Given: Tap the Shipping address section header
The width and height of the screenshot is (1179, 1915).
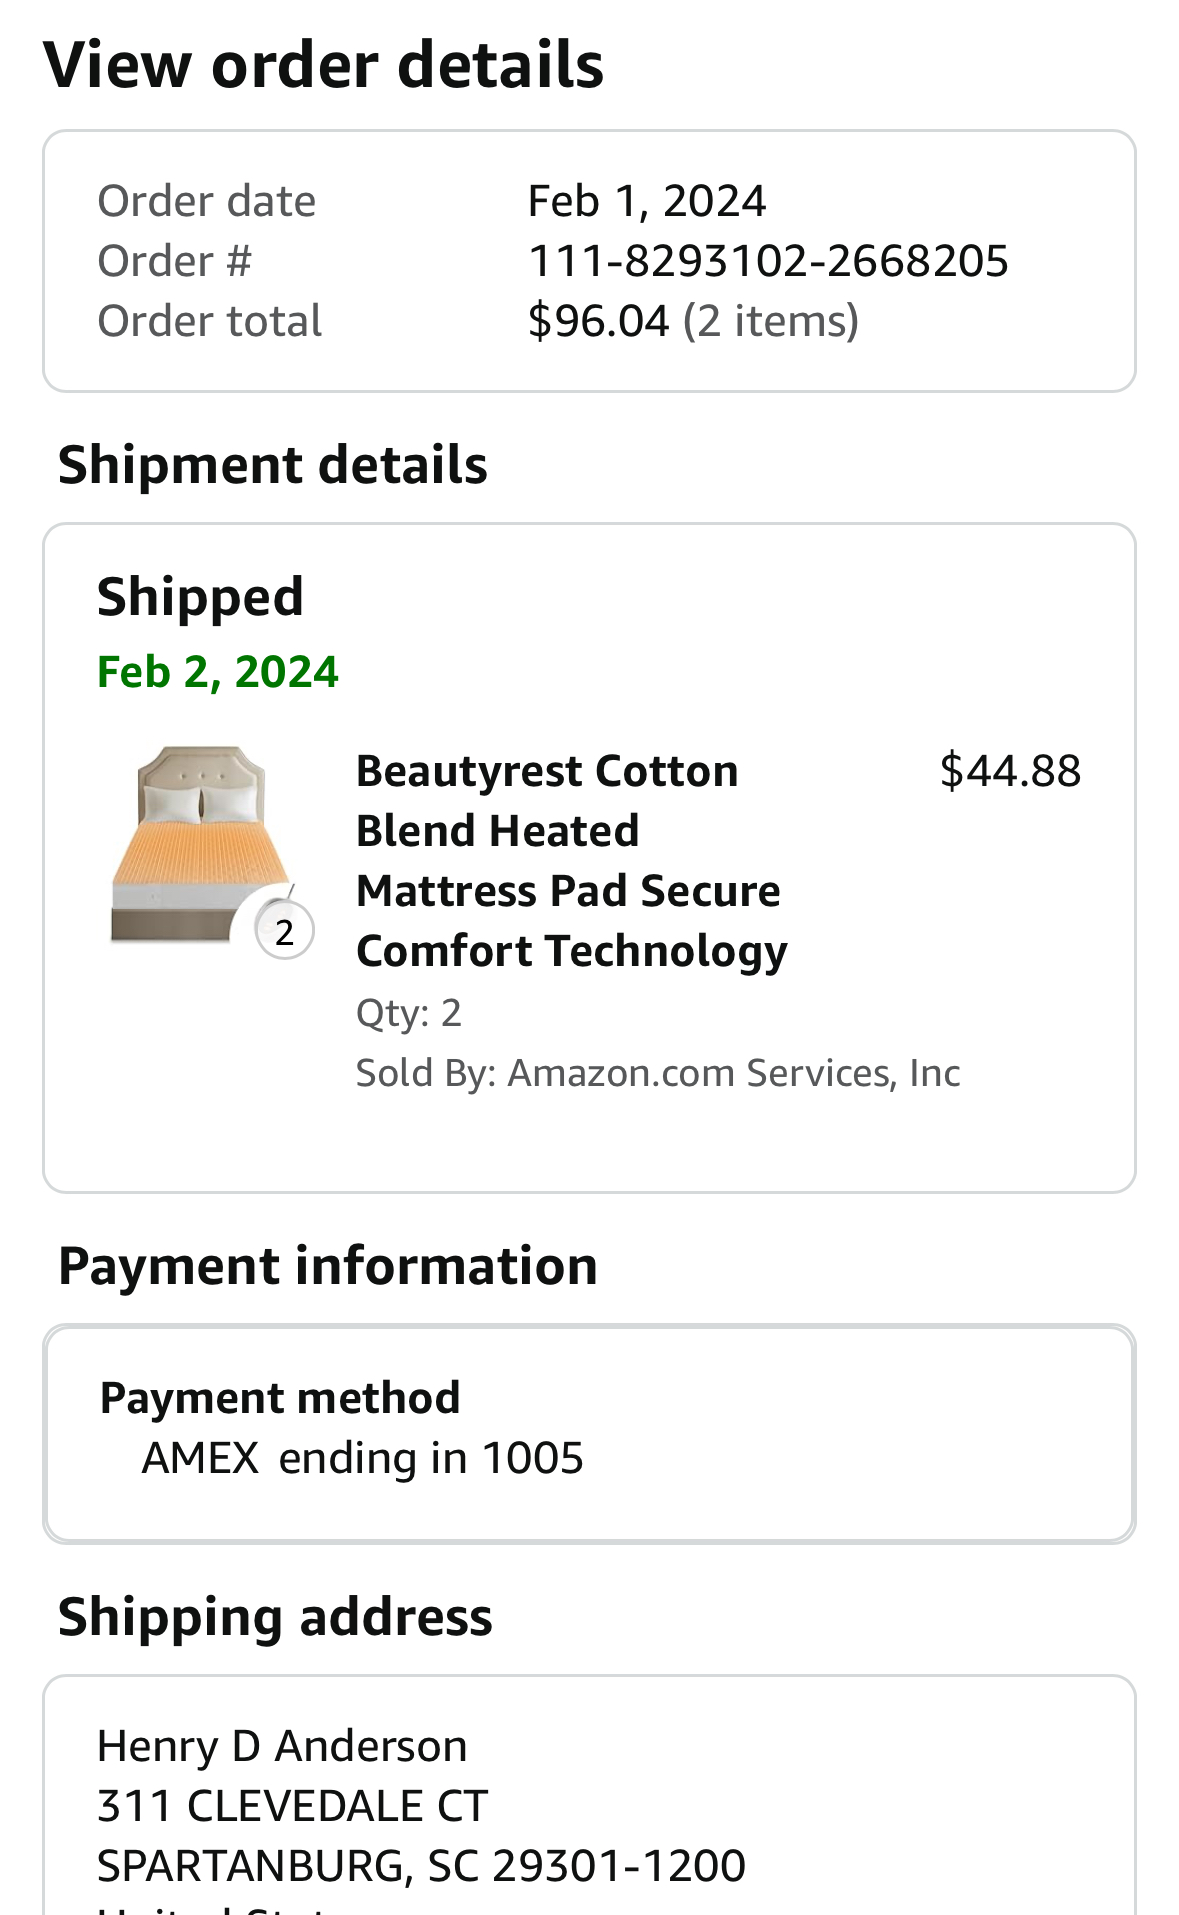Looking at the screenshot, I should 275,1617.
